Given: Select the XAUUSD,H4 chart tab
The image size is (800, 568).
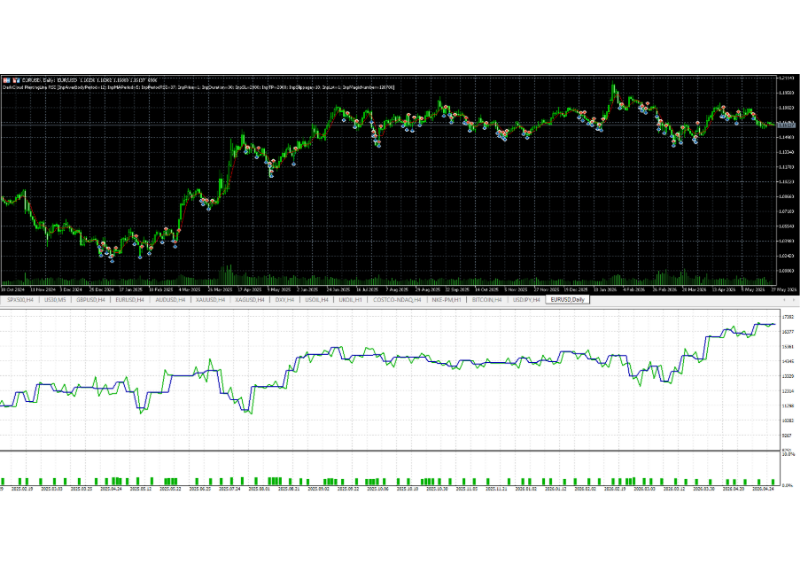Looking at the screenshot, I should click(210, 300).
